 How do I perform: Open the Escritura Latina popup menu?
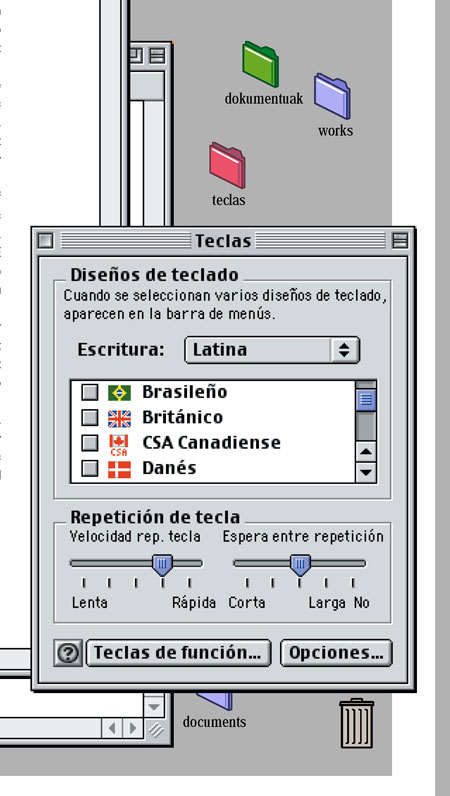pyautogui.click(x=272, y=350)
